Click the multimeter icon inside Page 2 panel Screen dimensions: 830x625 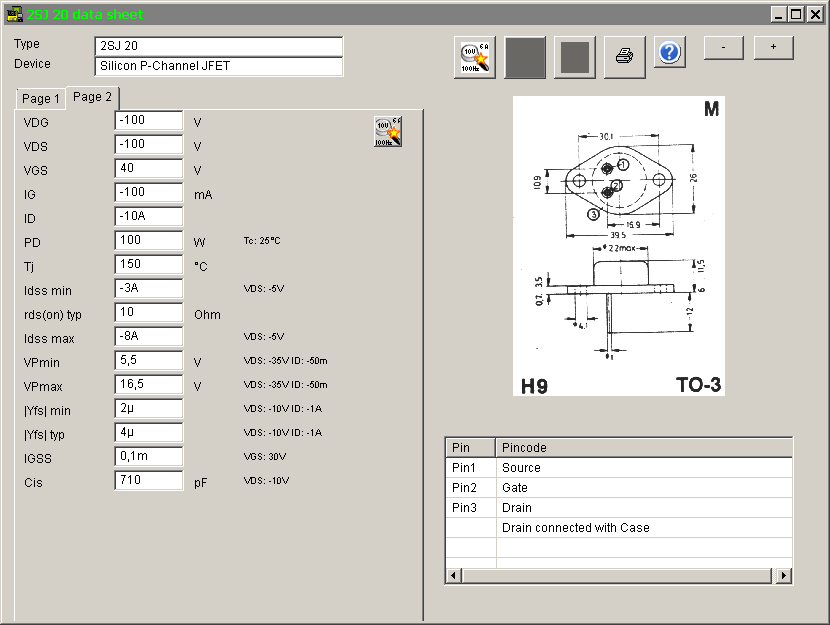click(388, 132)
